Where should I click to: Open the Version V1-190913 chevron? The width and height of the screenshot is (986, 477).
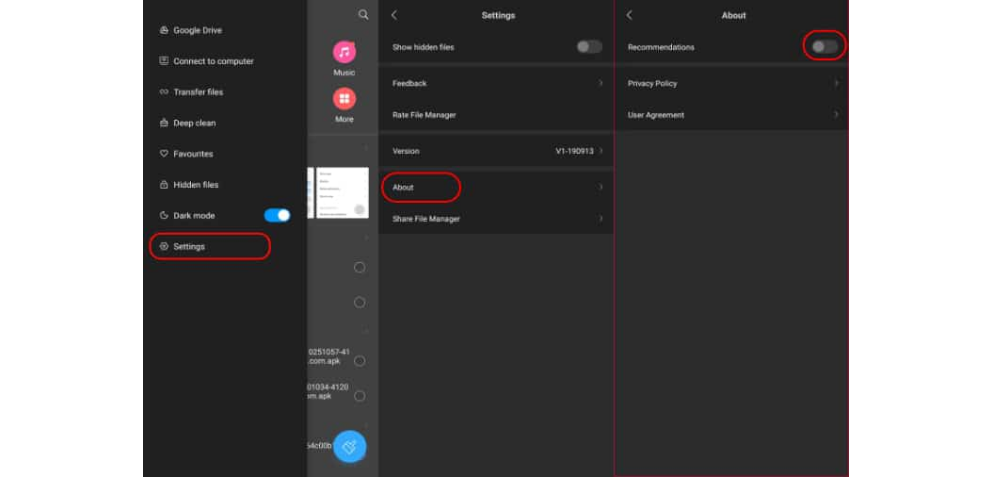pyautogui.click(x=601, y=151)
